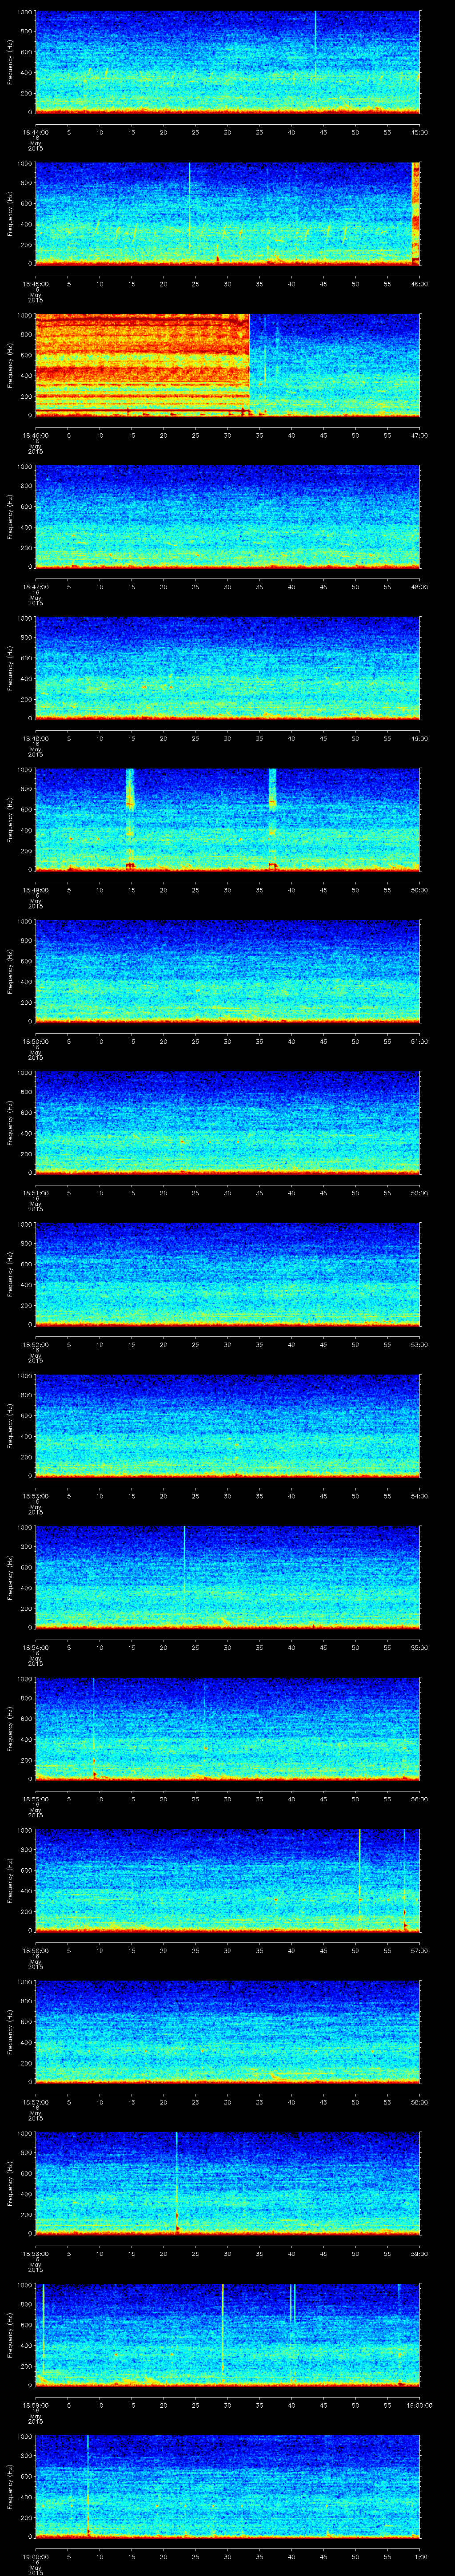
Task: Click Frequency (Hz) axis title of 18:54:00 spectrogram
Action: click(x=10, y=1577)
